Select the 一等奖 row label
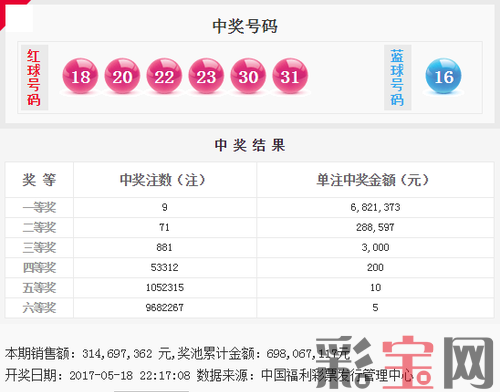This screenshot has width=500, height=392. [39, 207]
